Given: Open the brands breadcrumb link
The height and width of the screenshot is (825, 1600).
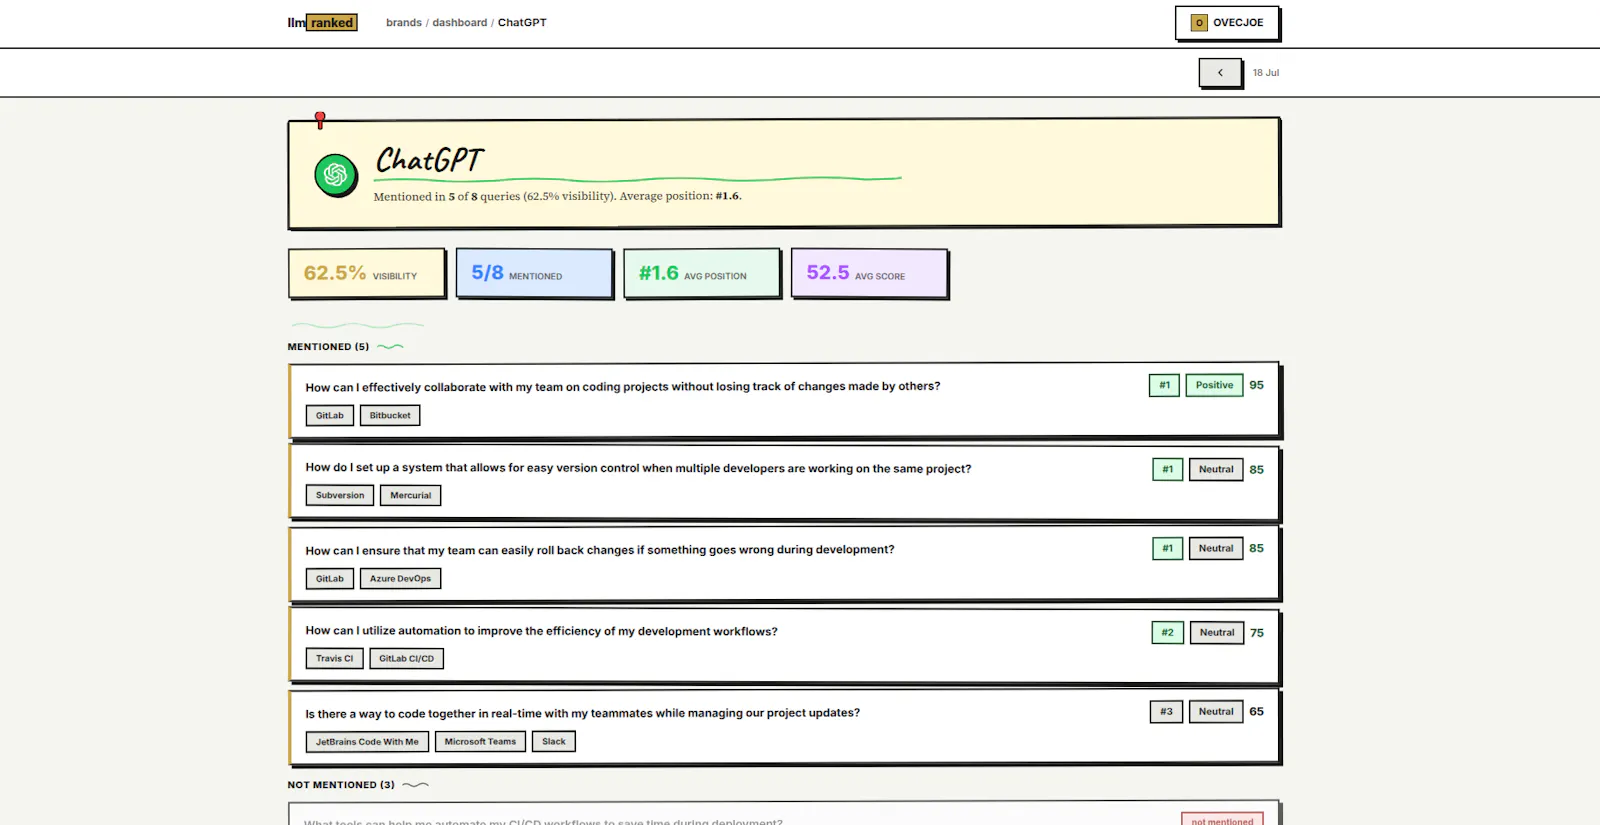Looking at the screenshot, I should (404, 22).
